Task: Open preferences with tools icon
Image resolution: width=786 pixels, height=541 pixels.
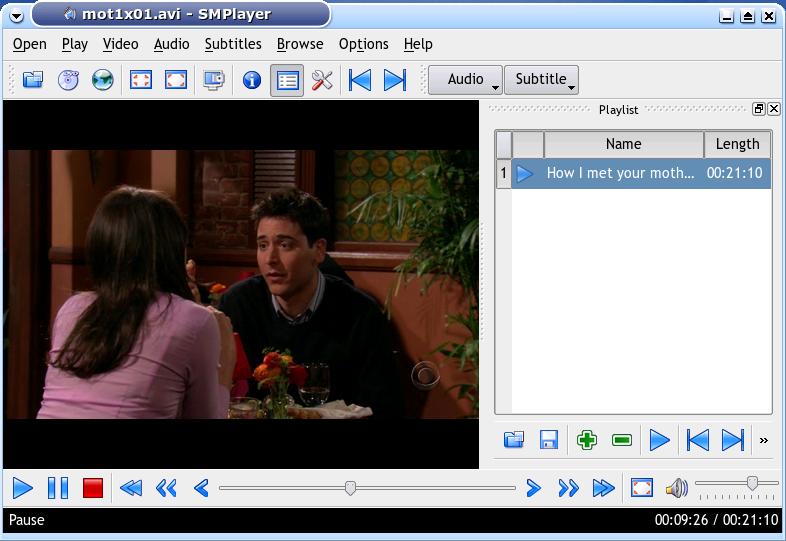Action: coord(322,80)
